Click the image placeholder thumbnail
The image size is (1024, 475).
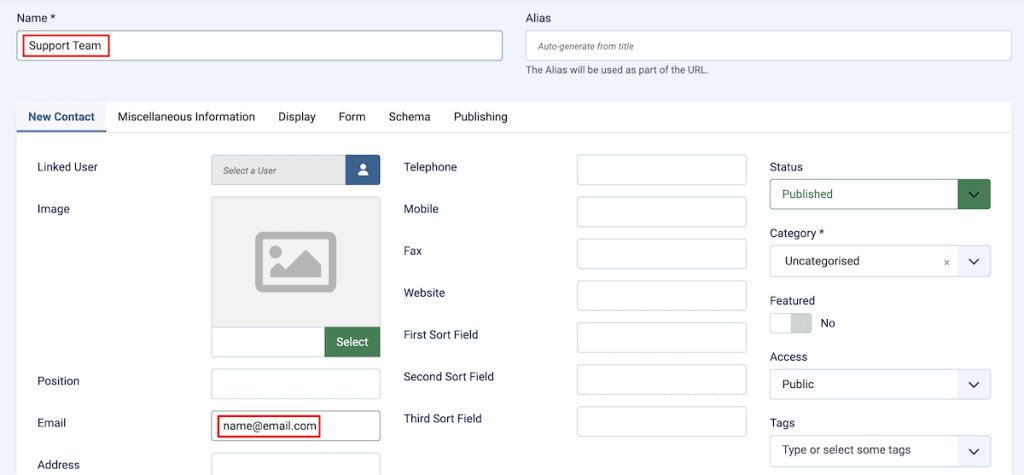point(296,261)
